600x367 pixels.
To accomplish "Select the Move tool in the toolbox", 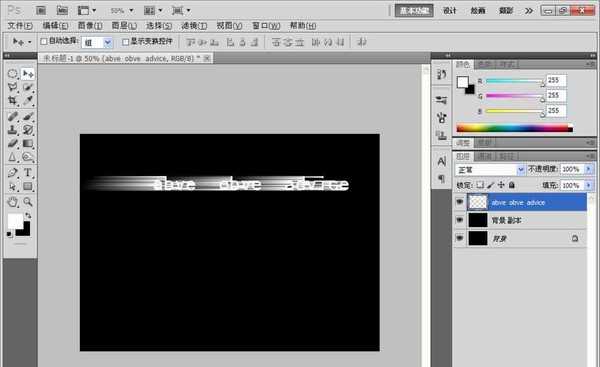I will pos(28,73).
